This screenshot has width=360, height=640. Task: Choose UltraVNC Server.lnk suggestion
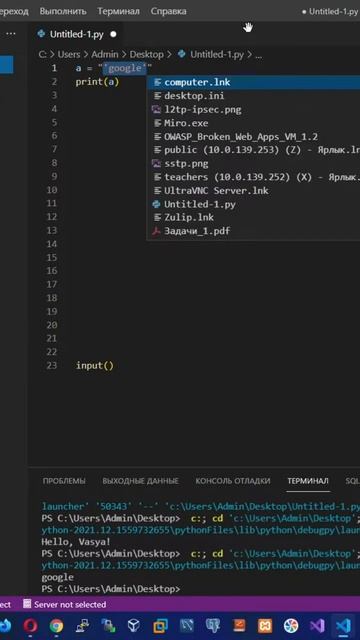pos(253,190)
